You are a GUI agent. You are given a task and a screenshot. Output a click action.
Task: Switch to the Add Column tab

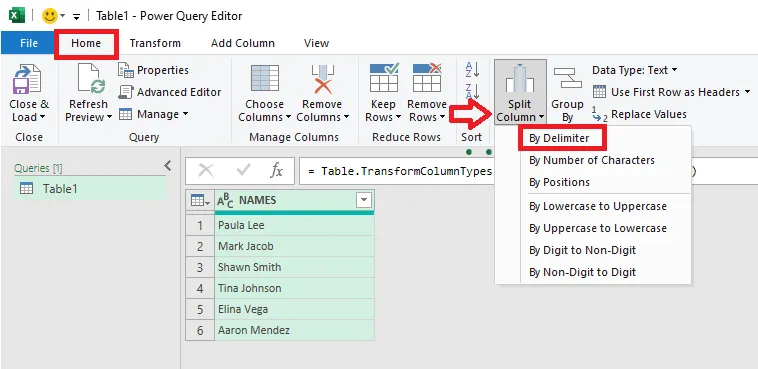[243, 43]
